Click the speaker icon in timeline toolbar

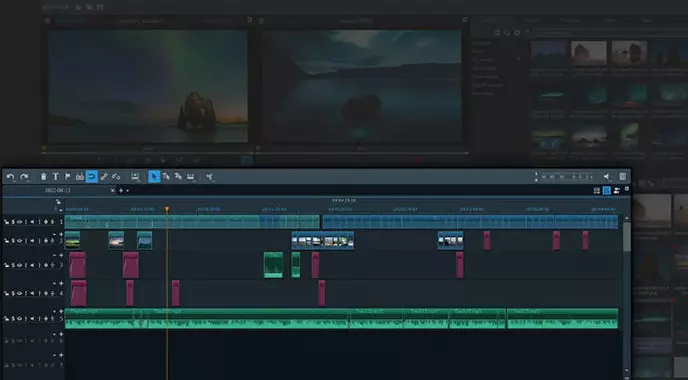coord(606,177)
